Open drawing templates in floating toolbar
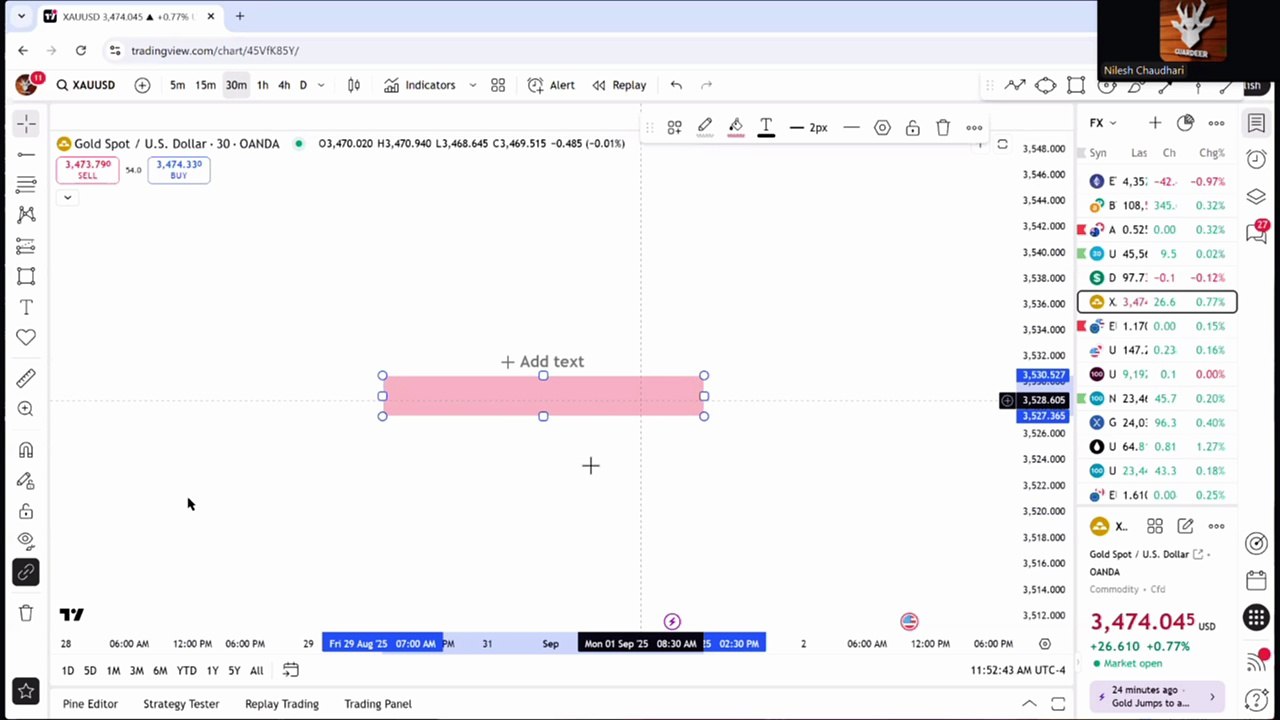The image size is (1280, 720). (x=675, y=127)
